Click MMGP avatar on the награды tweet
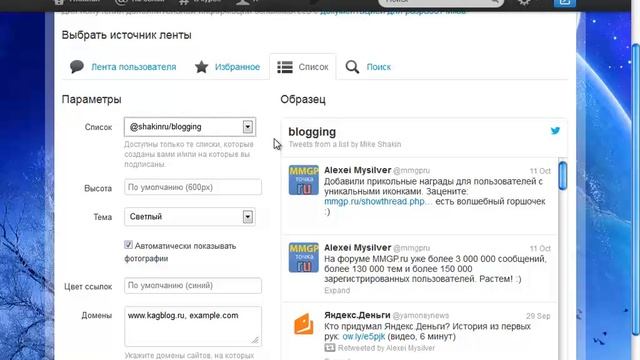This screenshot has width=640, height=360. [303, 180]
